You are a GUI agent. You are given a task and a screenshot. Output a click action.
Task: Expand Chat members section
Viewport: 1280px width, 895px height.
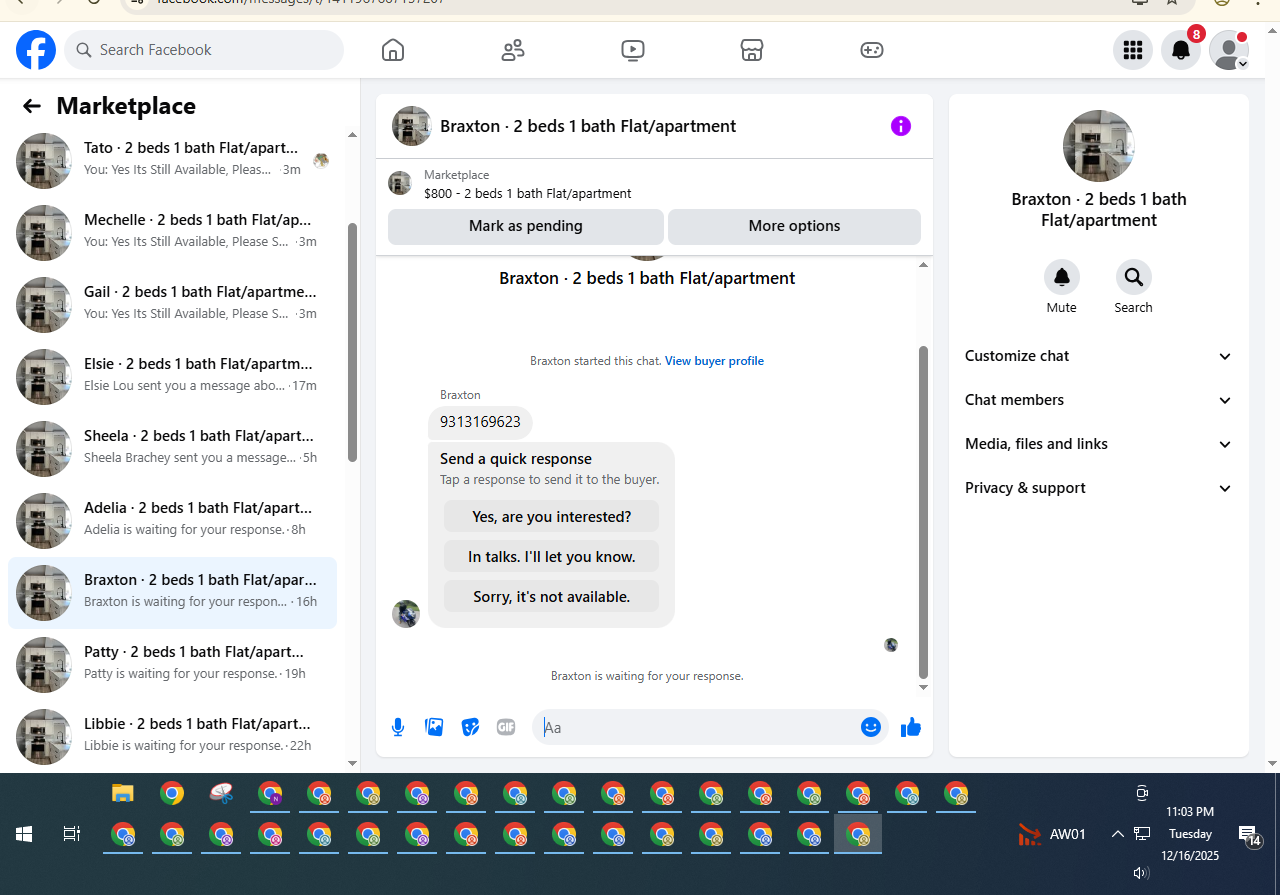1098,400
